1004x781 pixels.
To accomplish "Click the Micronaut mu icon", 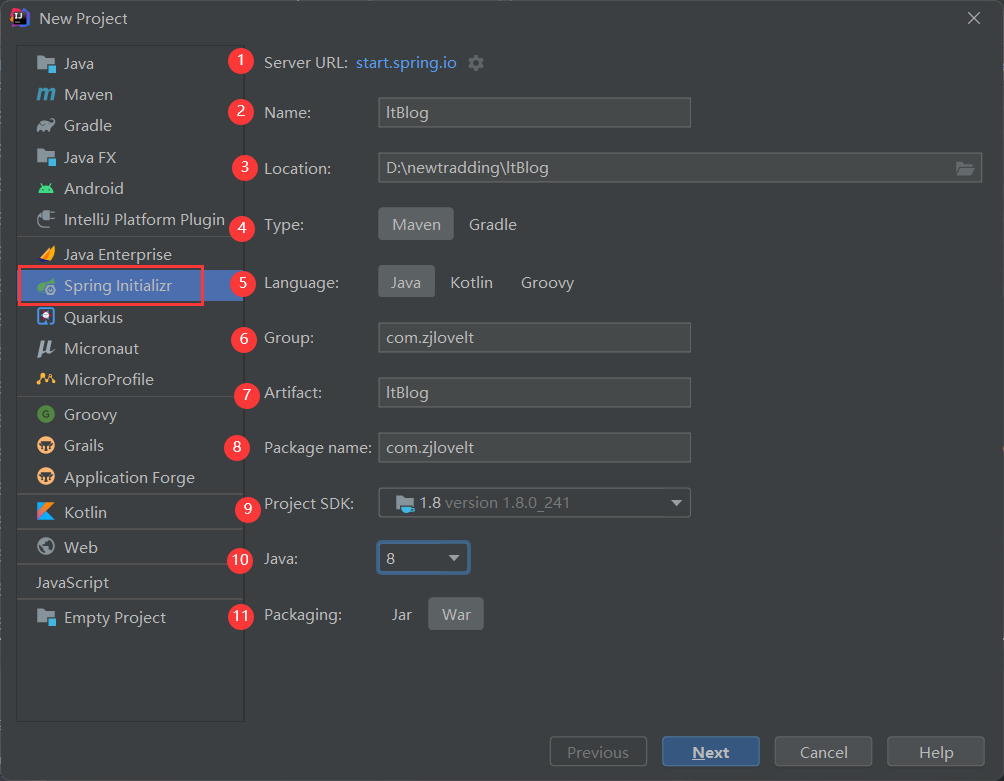I will click(x=46, y=348).
